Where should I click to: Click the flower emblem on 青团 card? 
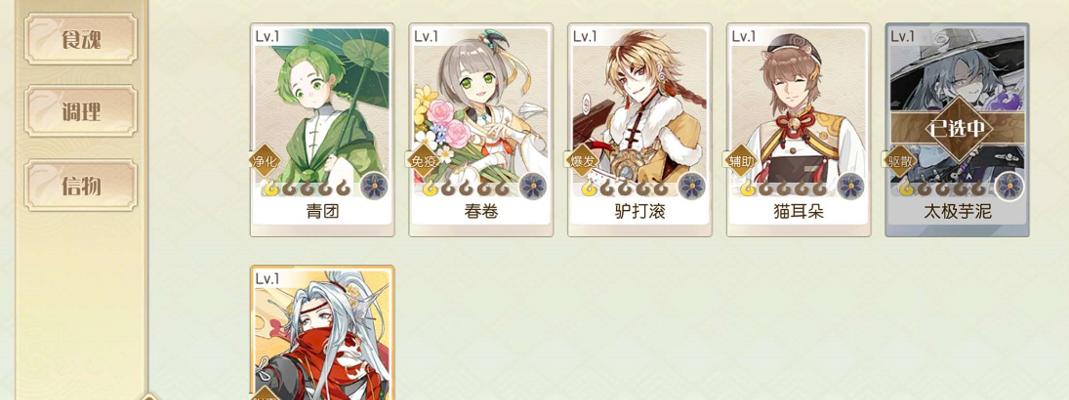374,186
